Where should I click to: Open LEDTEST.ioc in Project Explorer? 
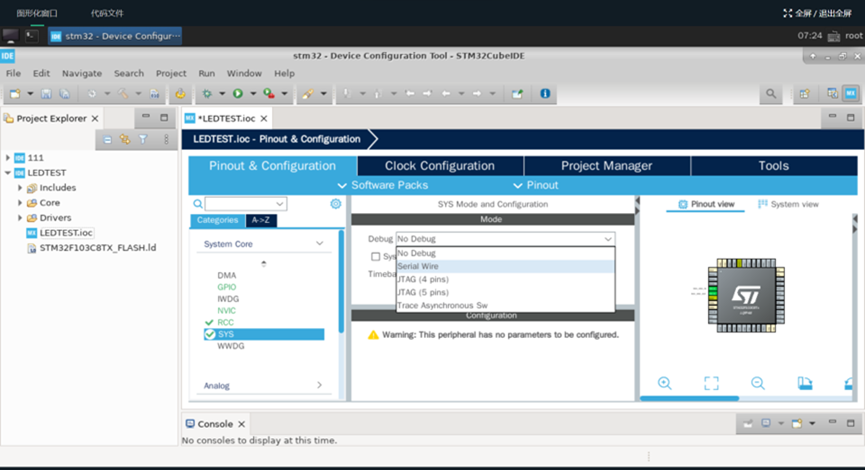[66, 233]
